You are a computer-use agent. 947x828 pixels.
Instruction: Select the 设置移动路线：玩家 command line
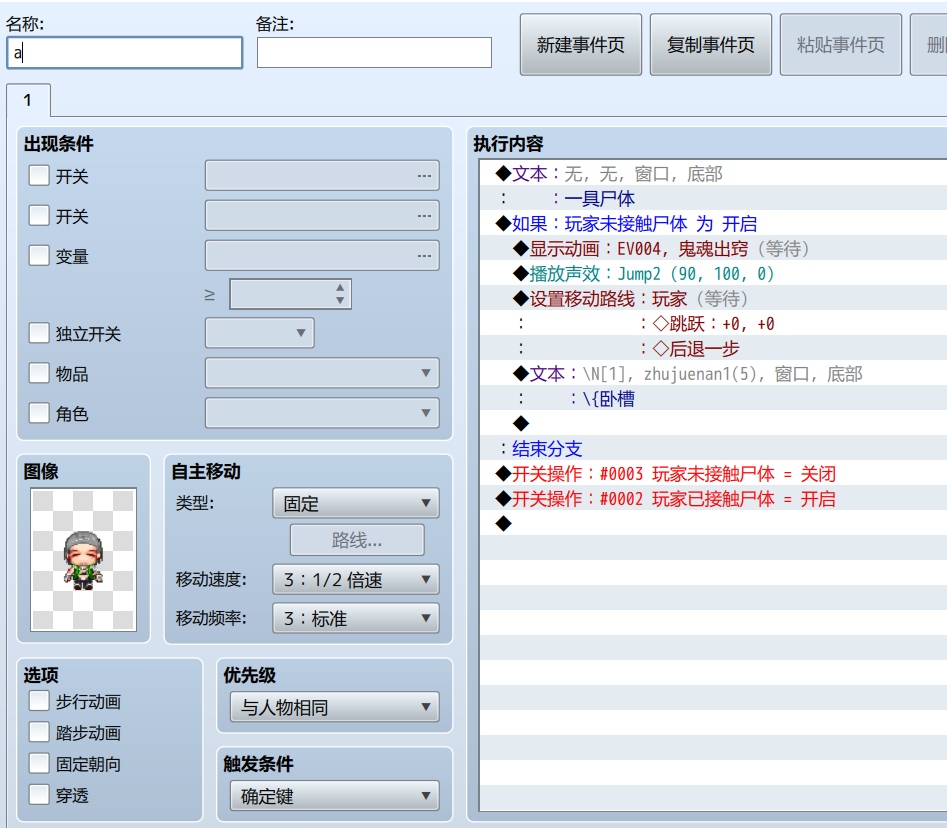(x=713, y=299)
